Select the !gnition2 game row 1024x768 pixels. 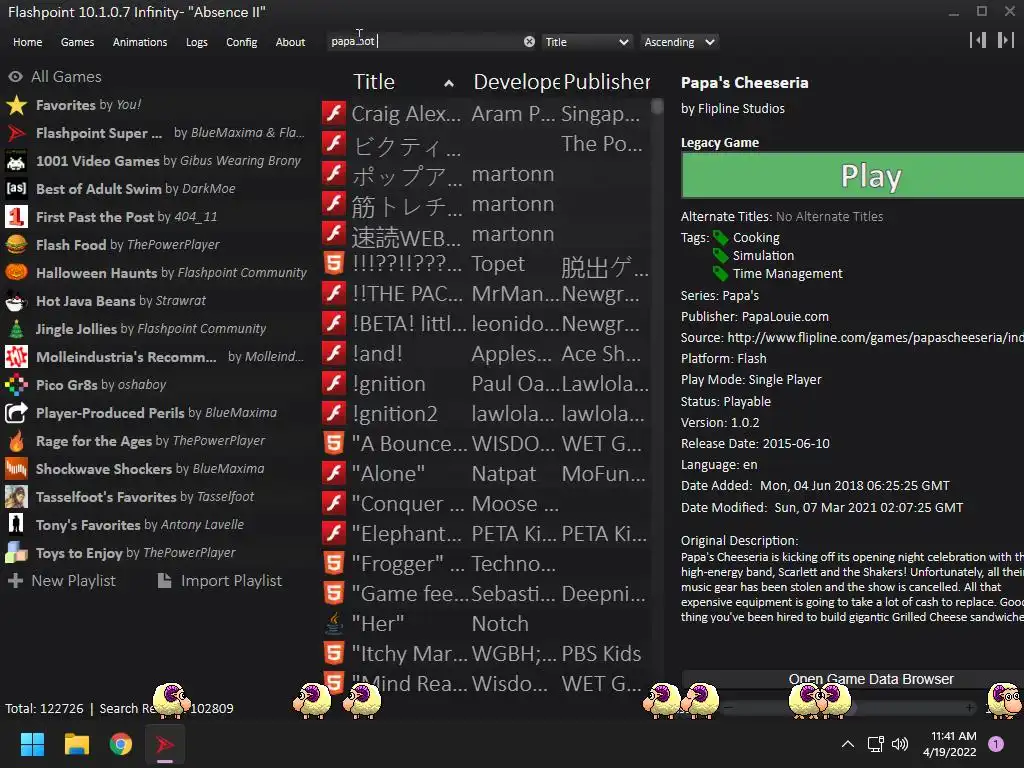(x=486, y=413)
